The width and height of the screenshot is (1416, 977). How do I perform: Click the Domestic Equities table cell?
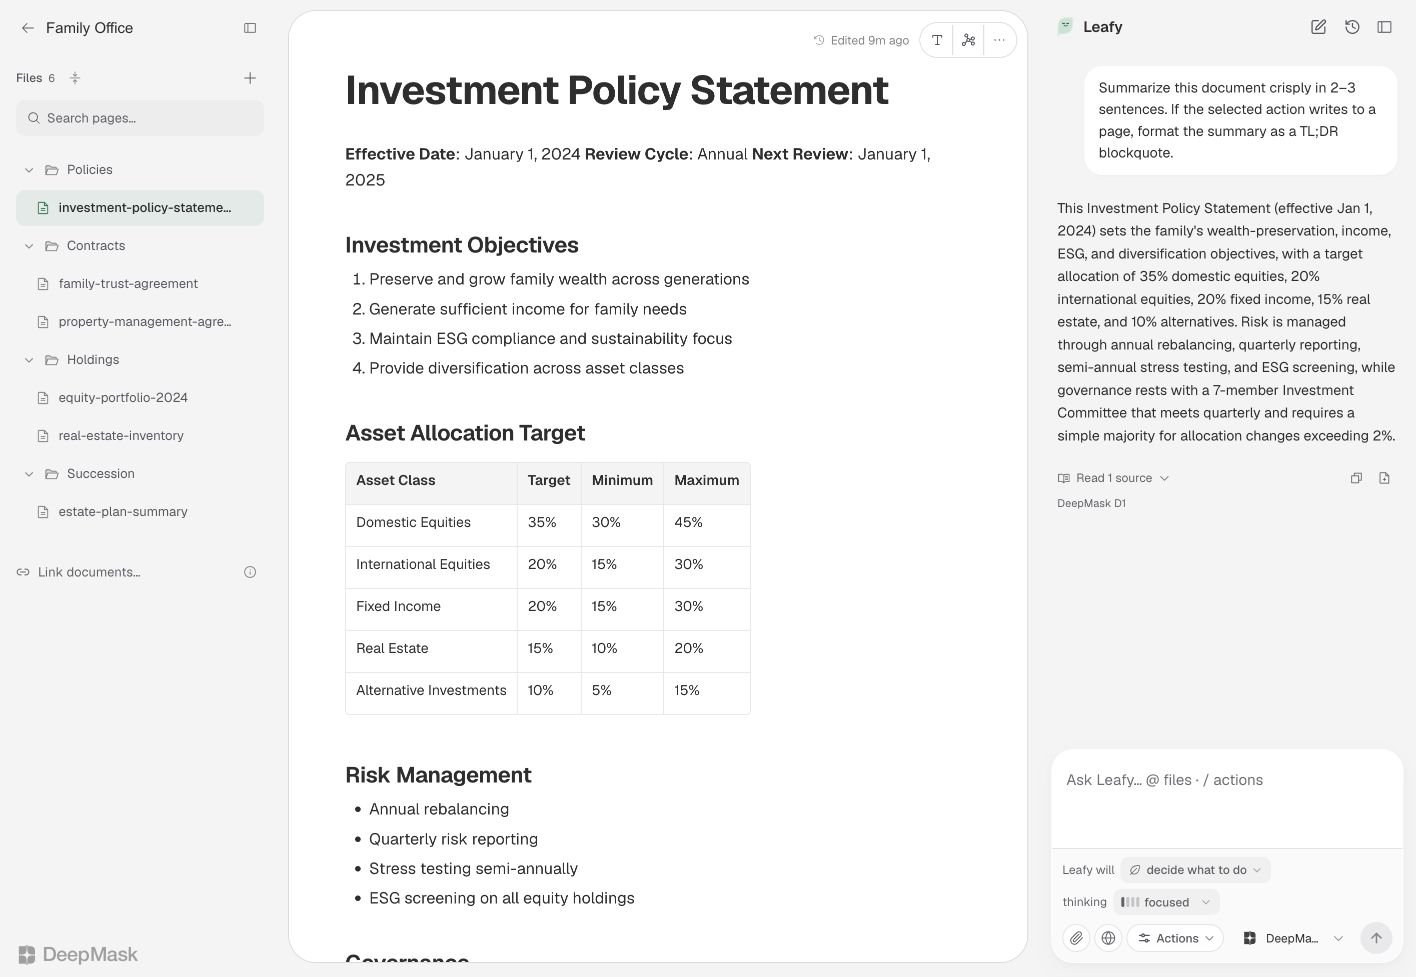point(431,523)
